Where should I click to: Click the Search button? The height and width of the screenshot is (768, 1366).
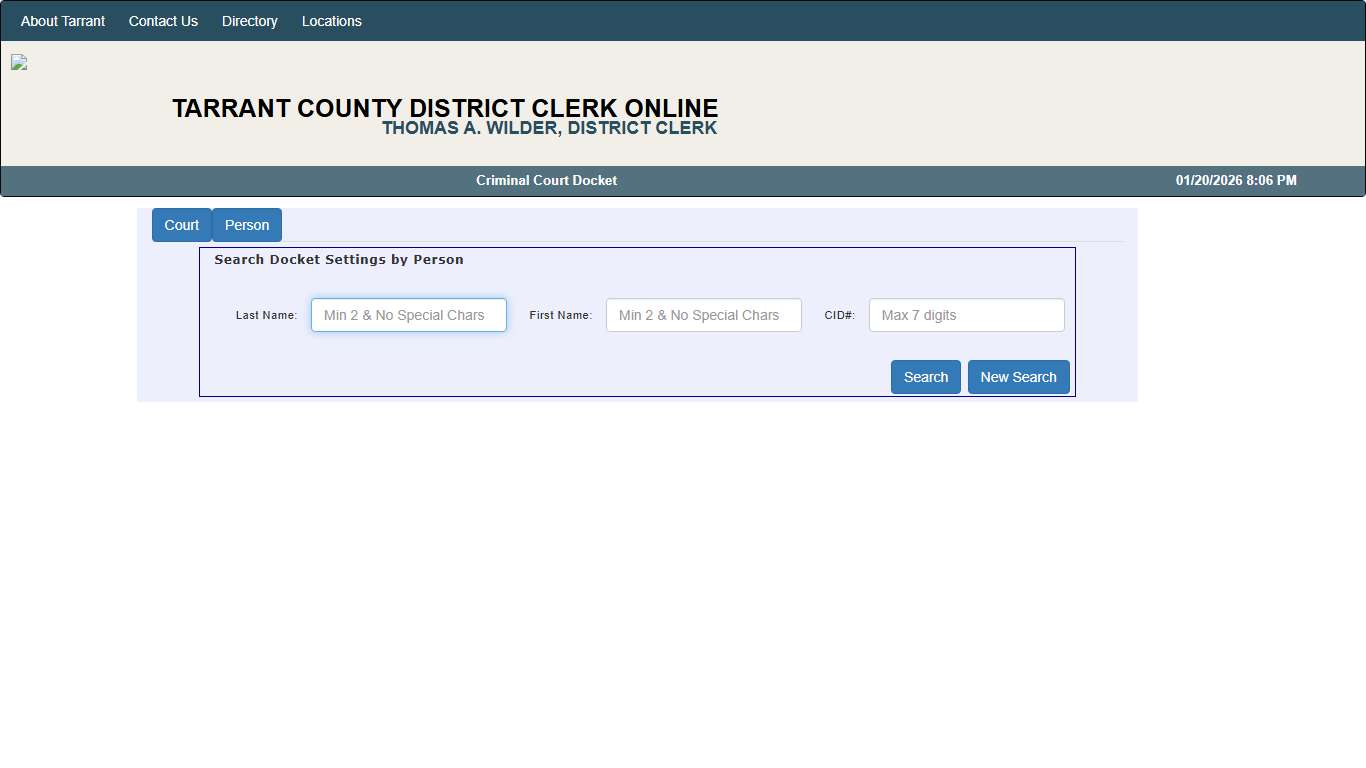tap(925, 377)
